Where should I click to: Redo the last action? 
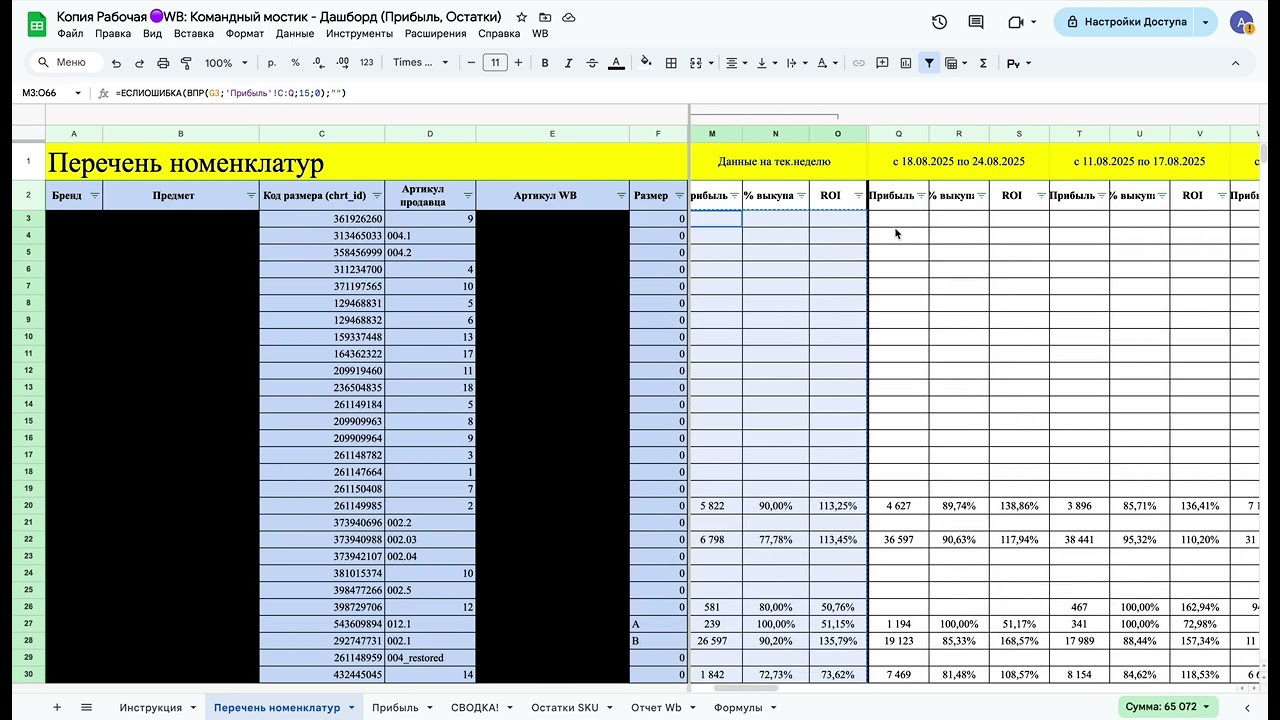139,63
